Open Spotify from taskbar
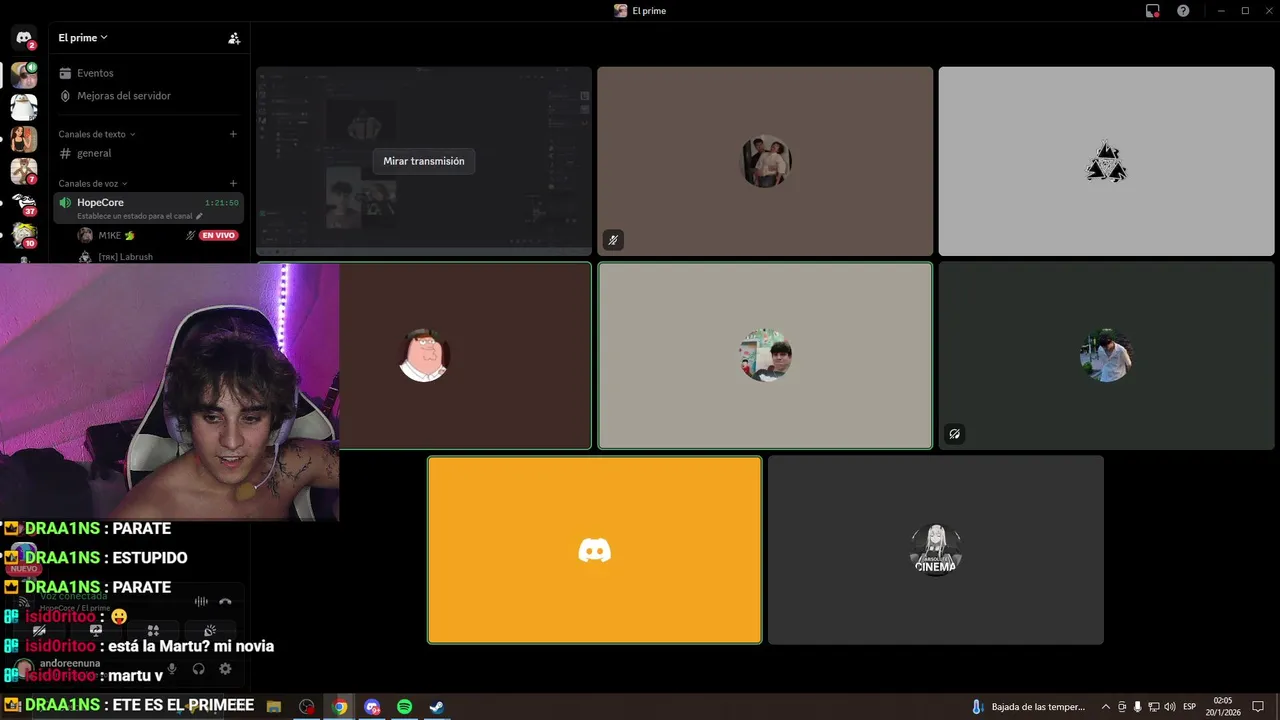This screenshot has height=720, width=1280. 404,707
